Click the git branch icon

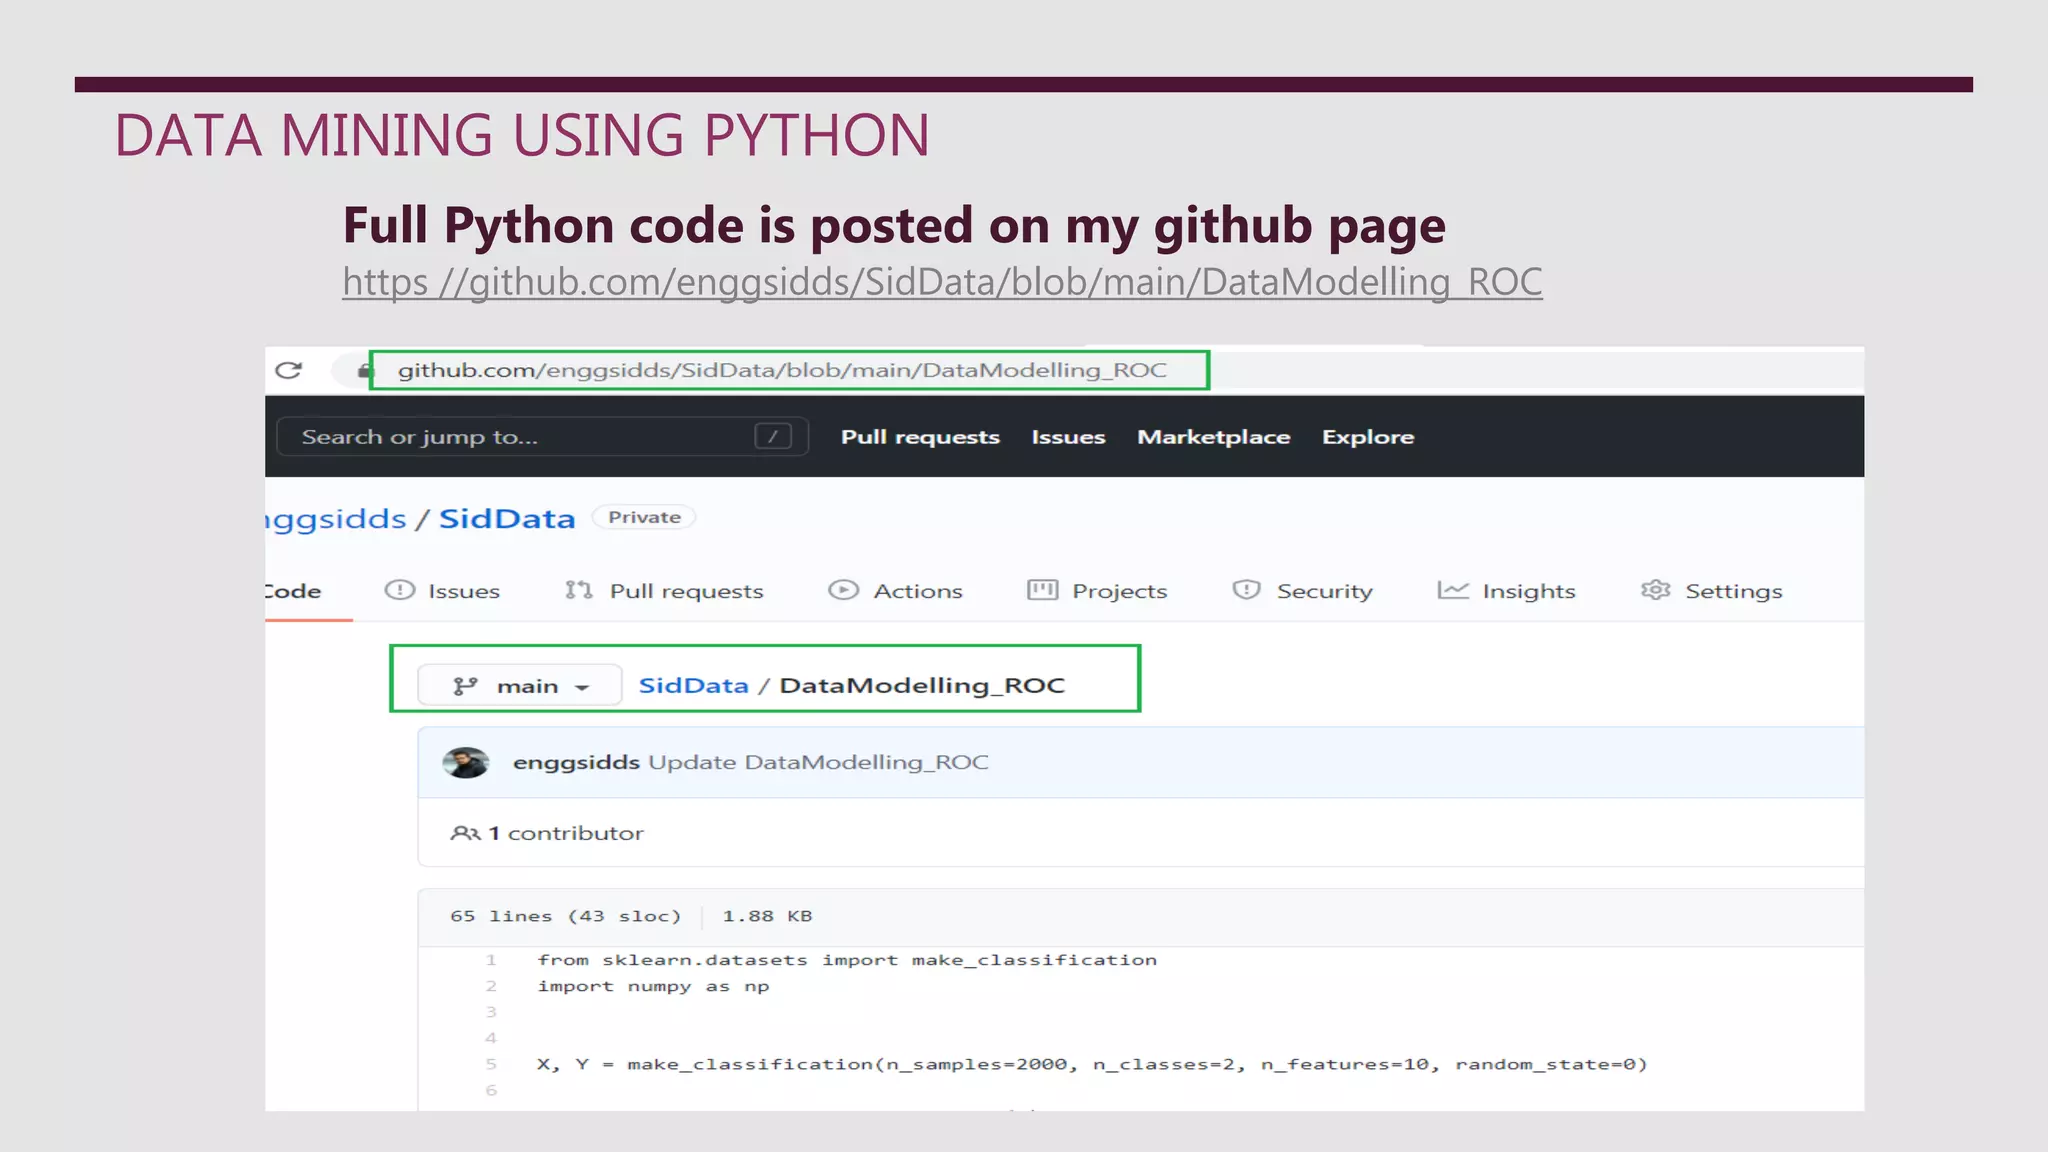(x=465, y=686)
